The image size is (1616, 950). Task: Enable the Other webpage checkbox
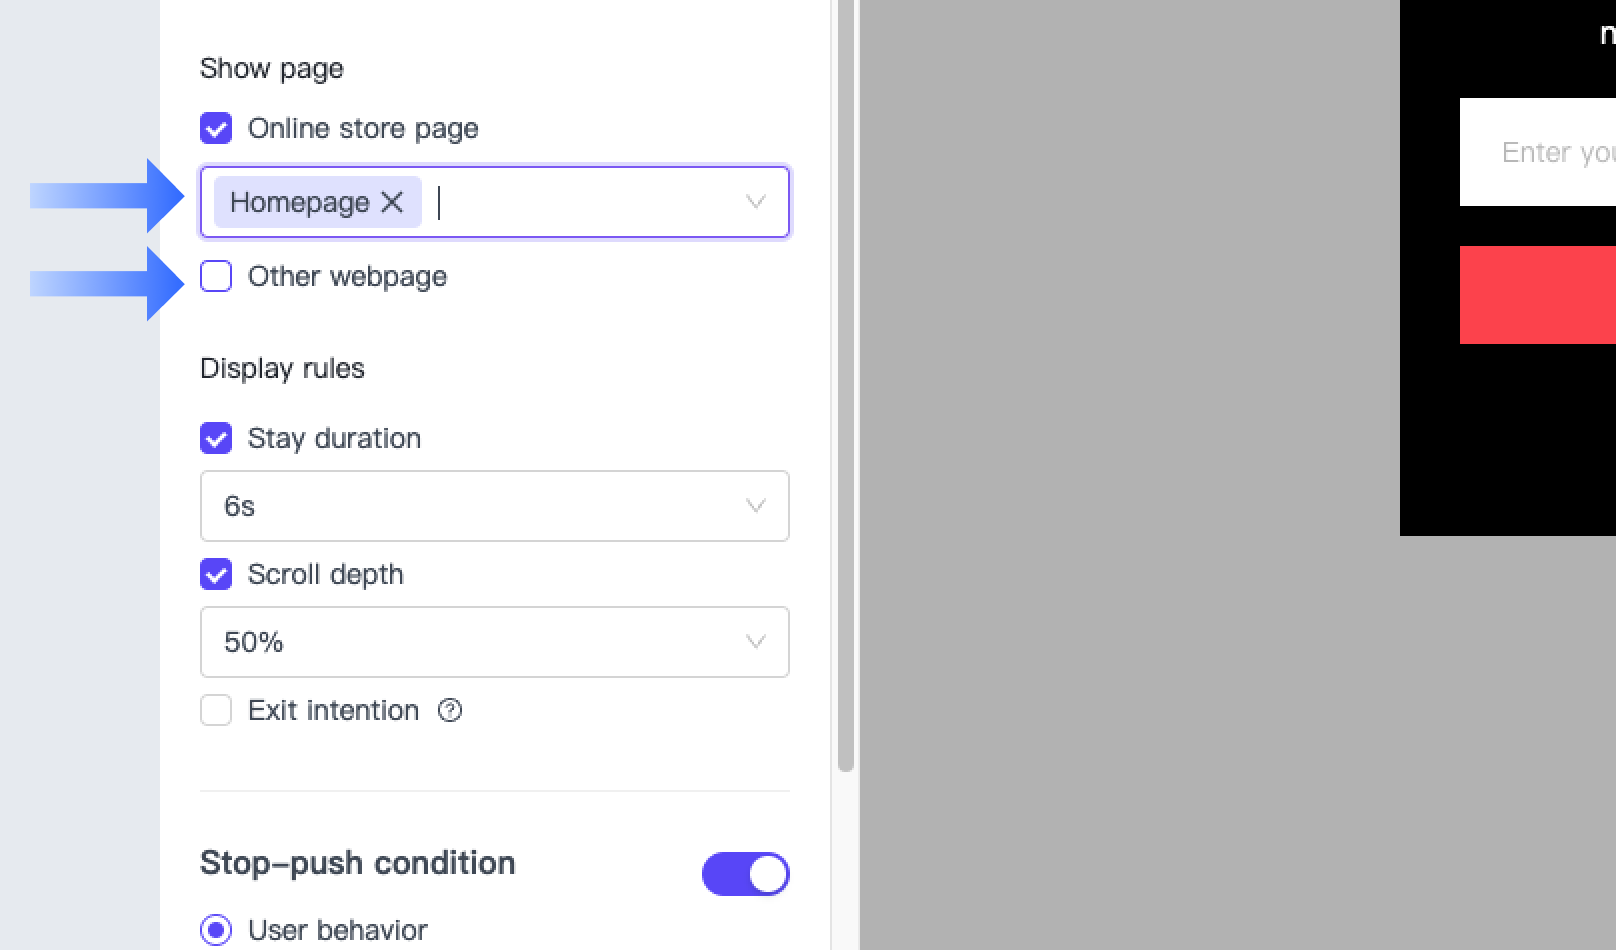pos(216,276)
